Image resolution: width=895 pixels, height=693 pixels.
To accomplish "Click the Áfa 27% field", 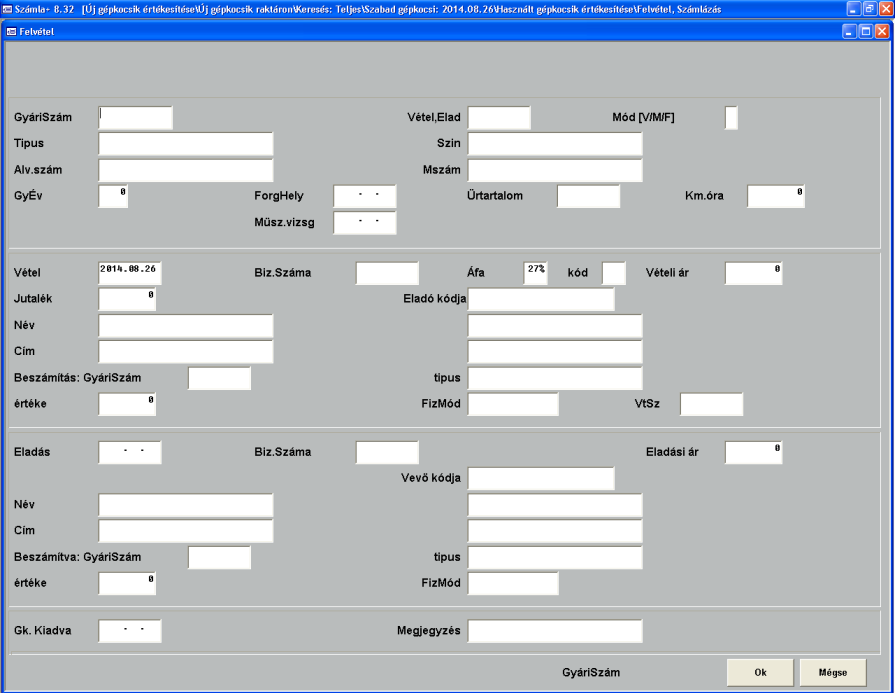I will [x=535, y=273].
